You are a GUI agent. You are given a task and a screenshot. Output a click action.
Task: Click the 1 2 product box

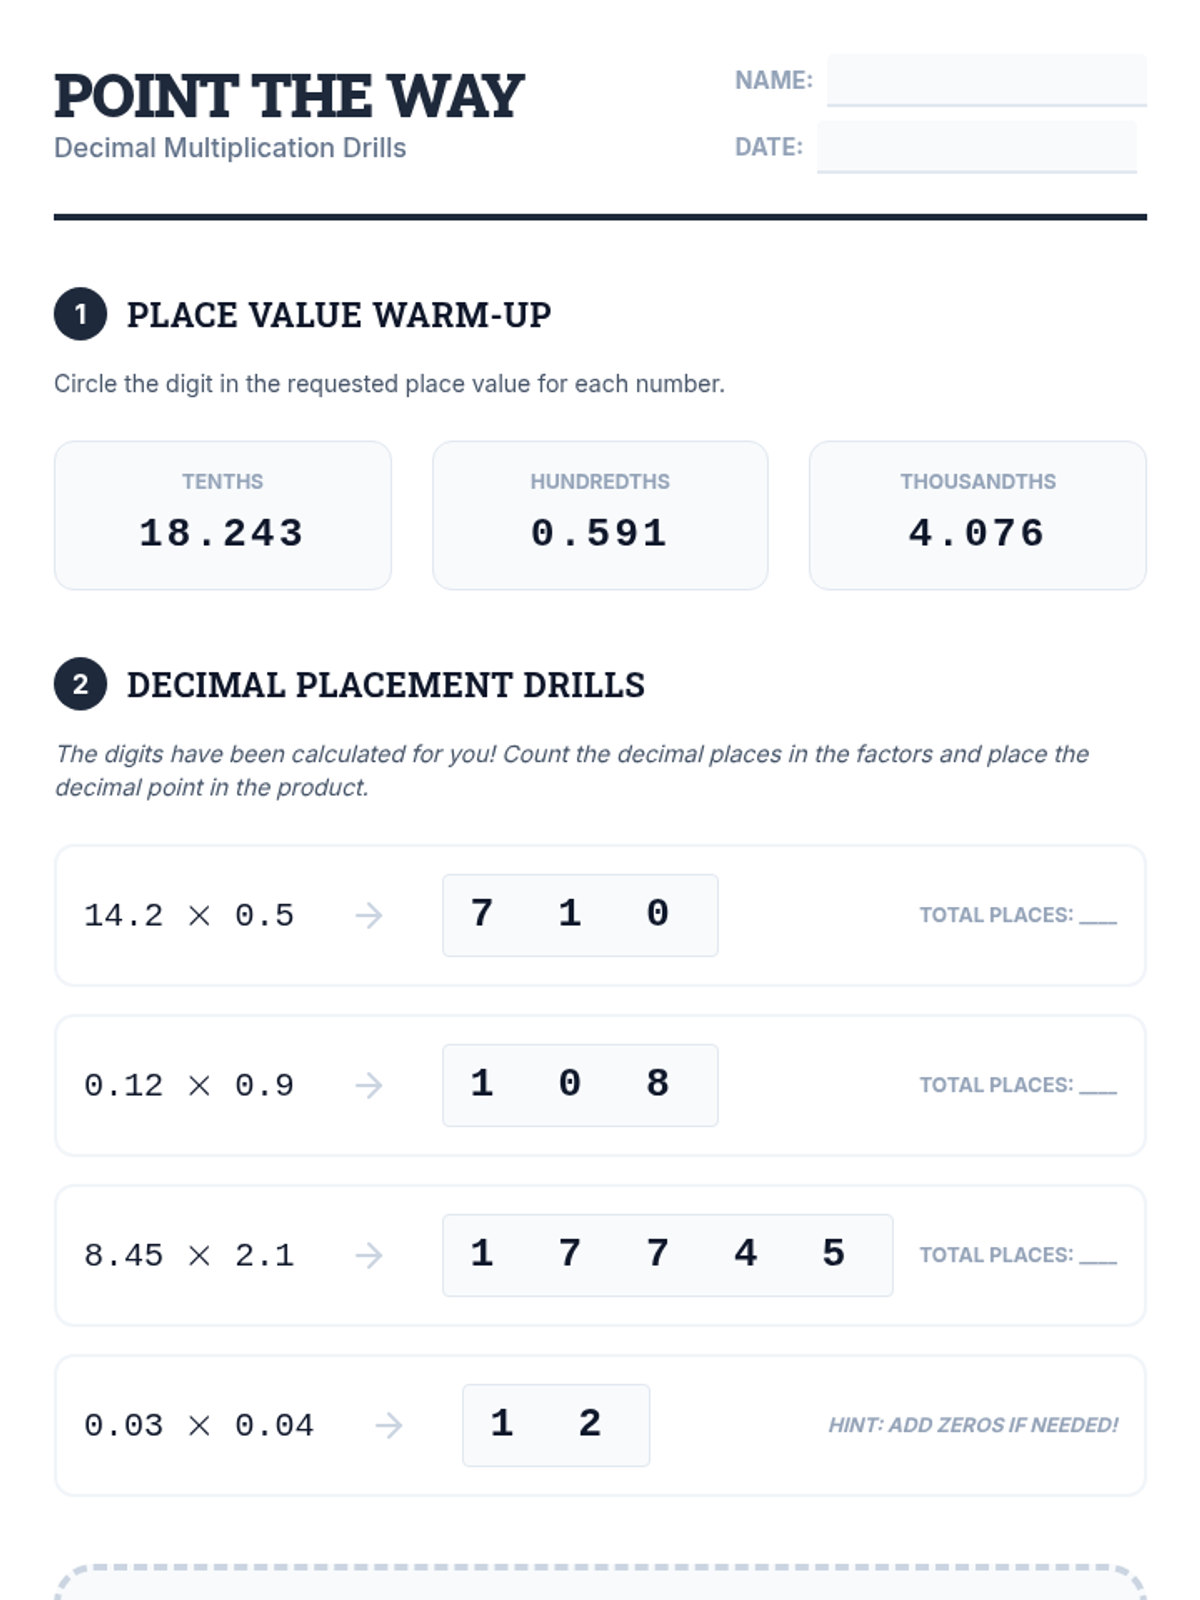point(556,1425)
